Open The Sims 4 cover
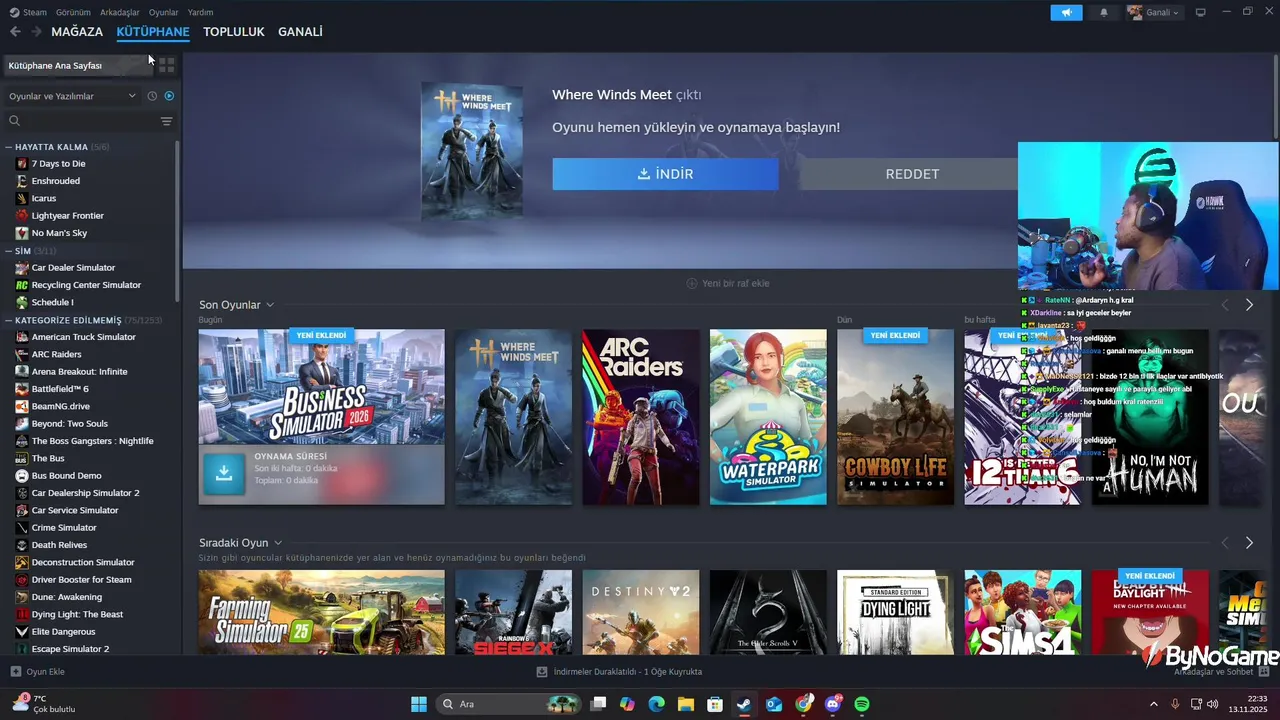1280x720 pixels. (1022, 612)
